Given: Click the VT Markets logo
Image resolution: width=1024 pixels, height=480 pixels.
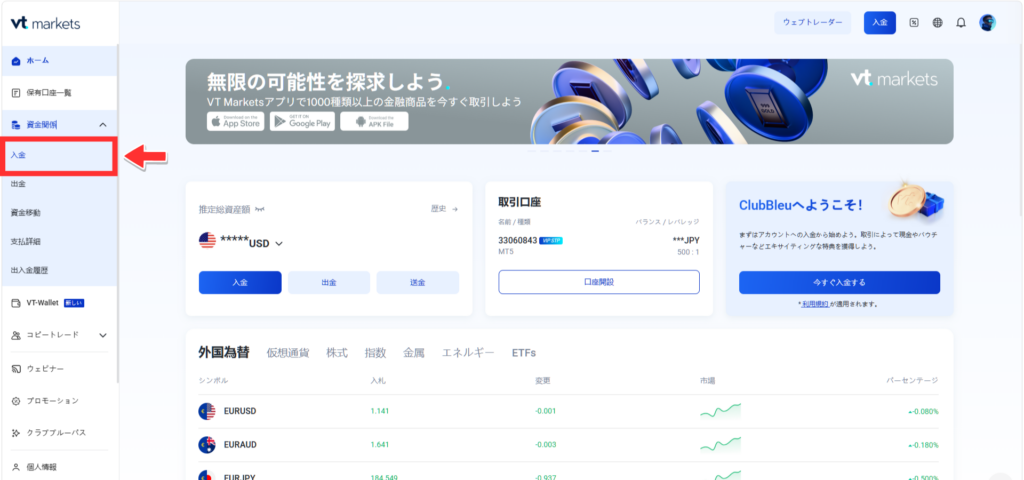Looking at the screenshot, I should pyautogui.click(x=46, y=24).
